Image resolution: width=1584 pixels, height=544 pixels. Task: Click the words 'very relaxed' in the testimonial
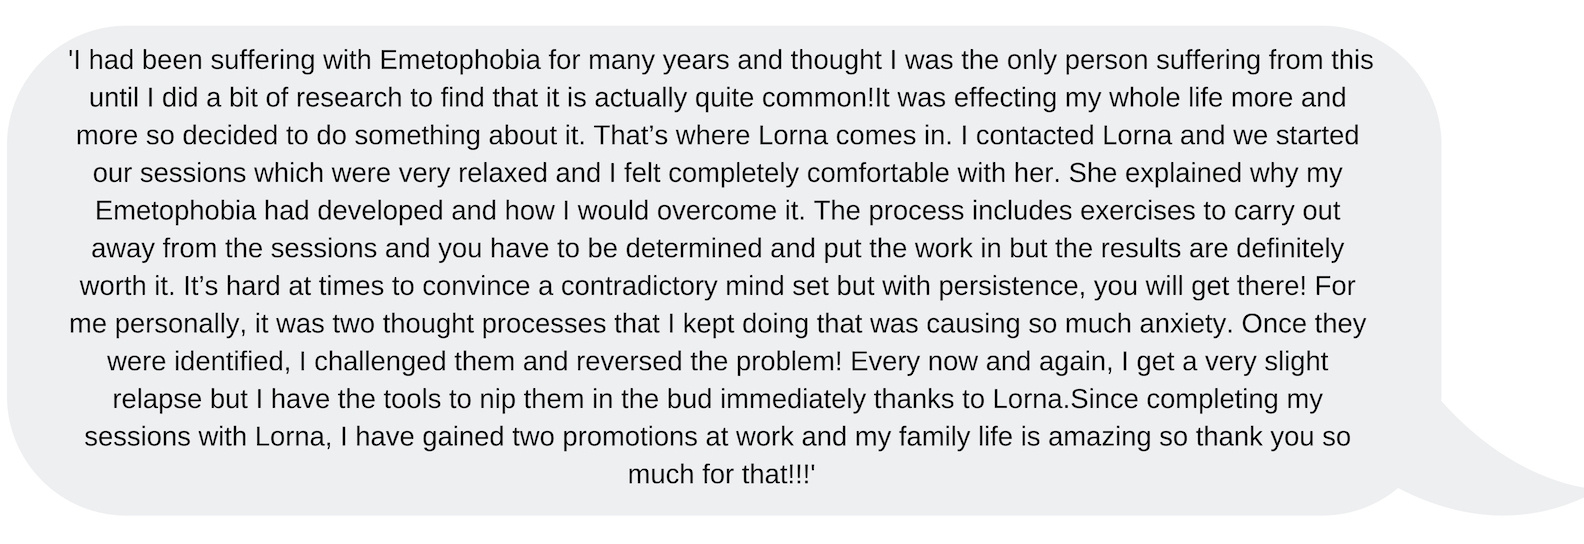point(474,173)
